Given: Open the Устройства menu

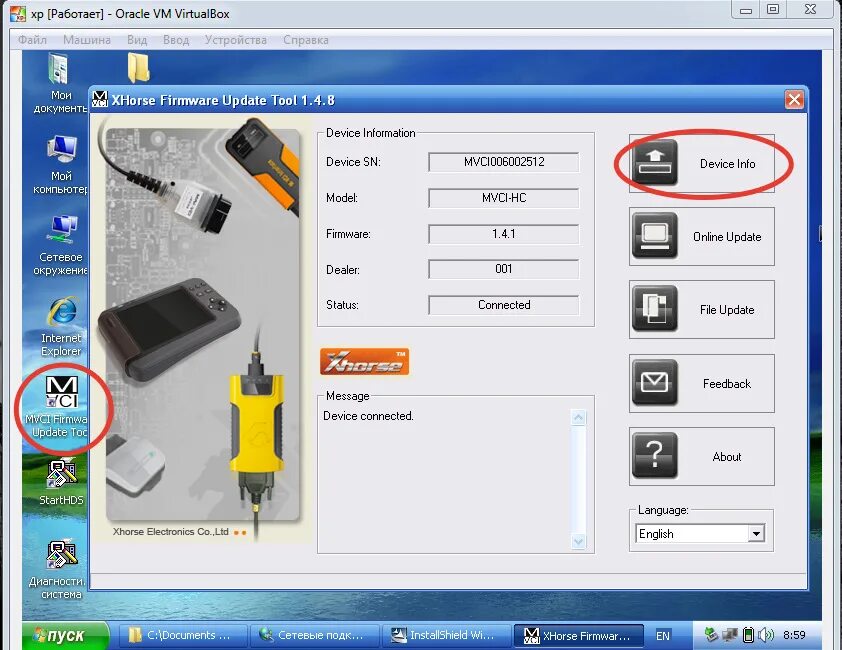Looking at the screenshot, I should pos(236,40).
